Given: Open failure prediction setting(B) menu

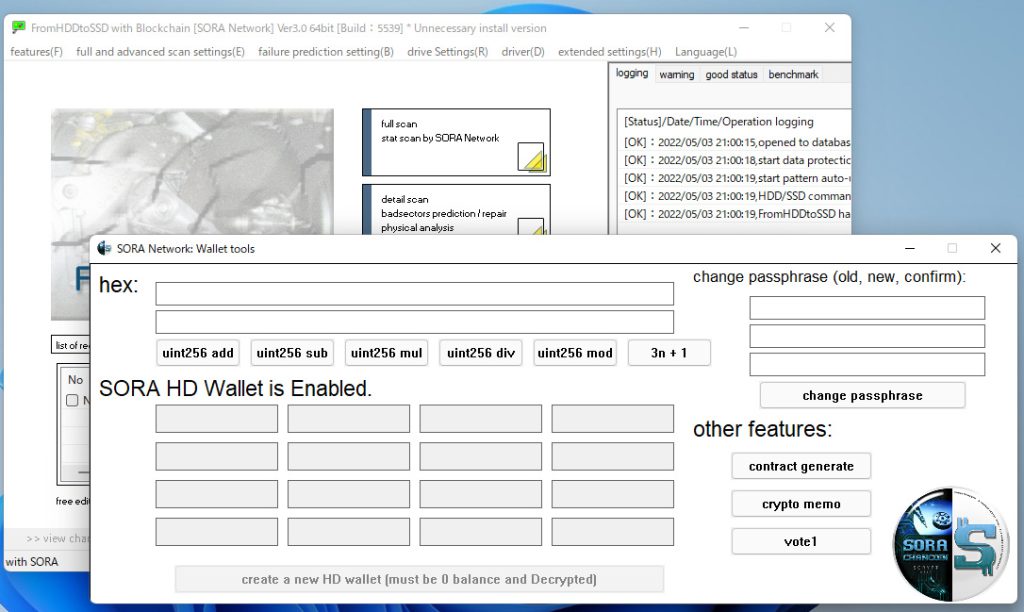Looking at the screenshot, I should (x=326, y=52).
